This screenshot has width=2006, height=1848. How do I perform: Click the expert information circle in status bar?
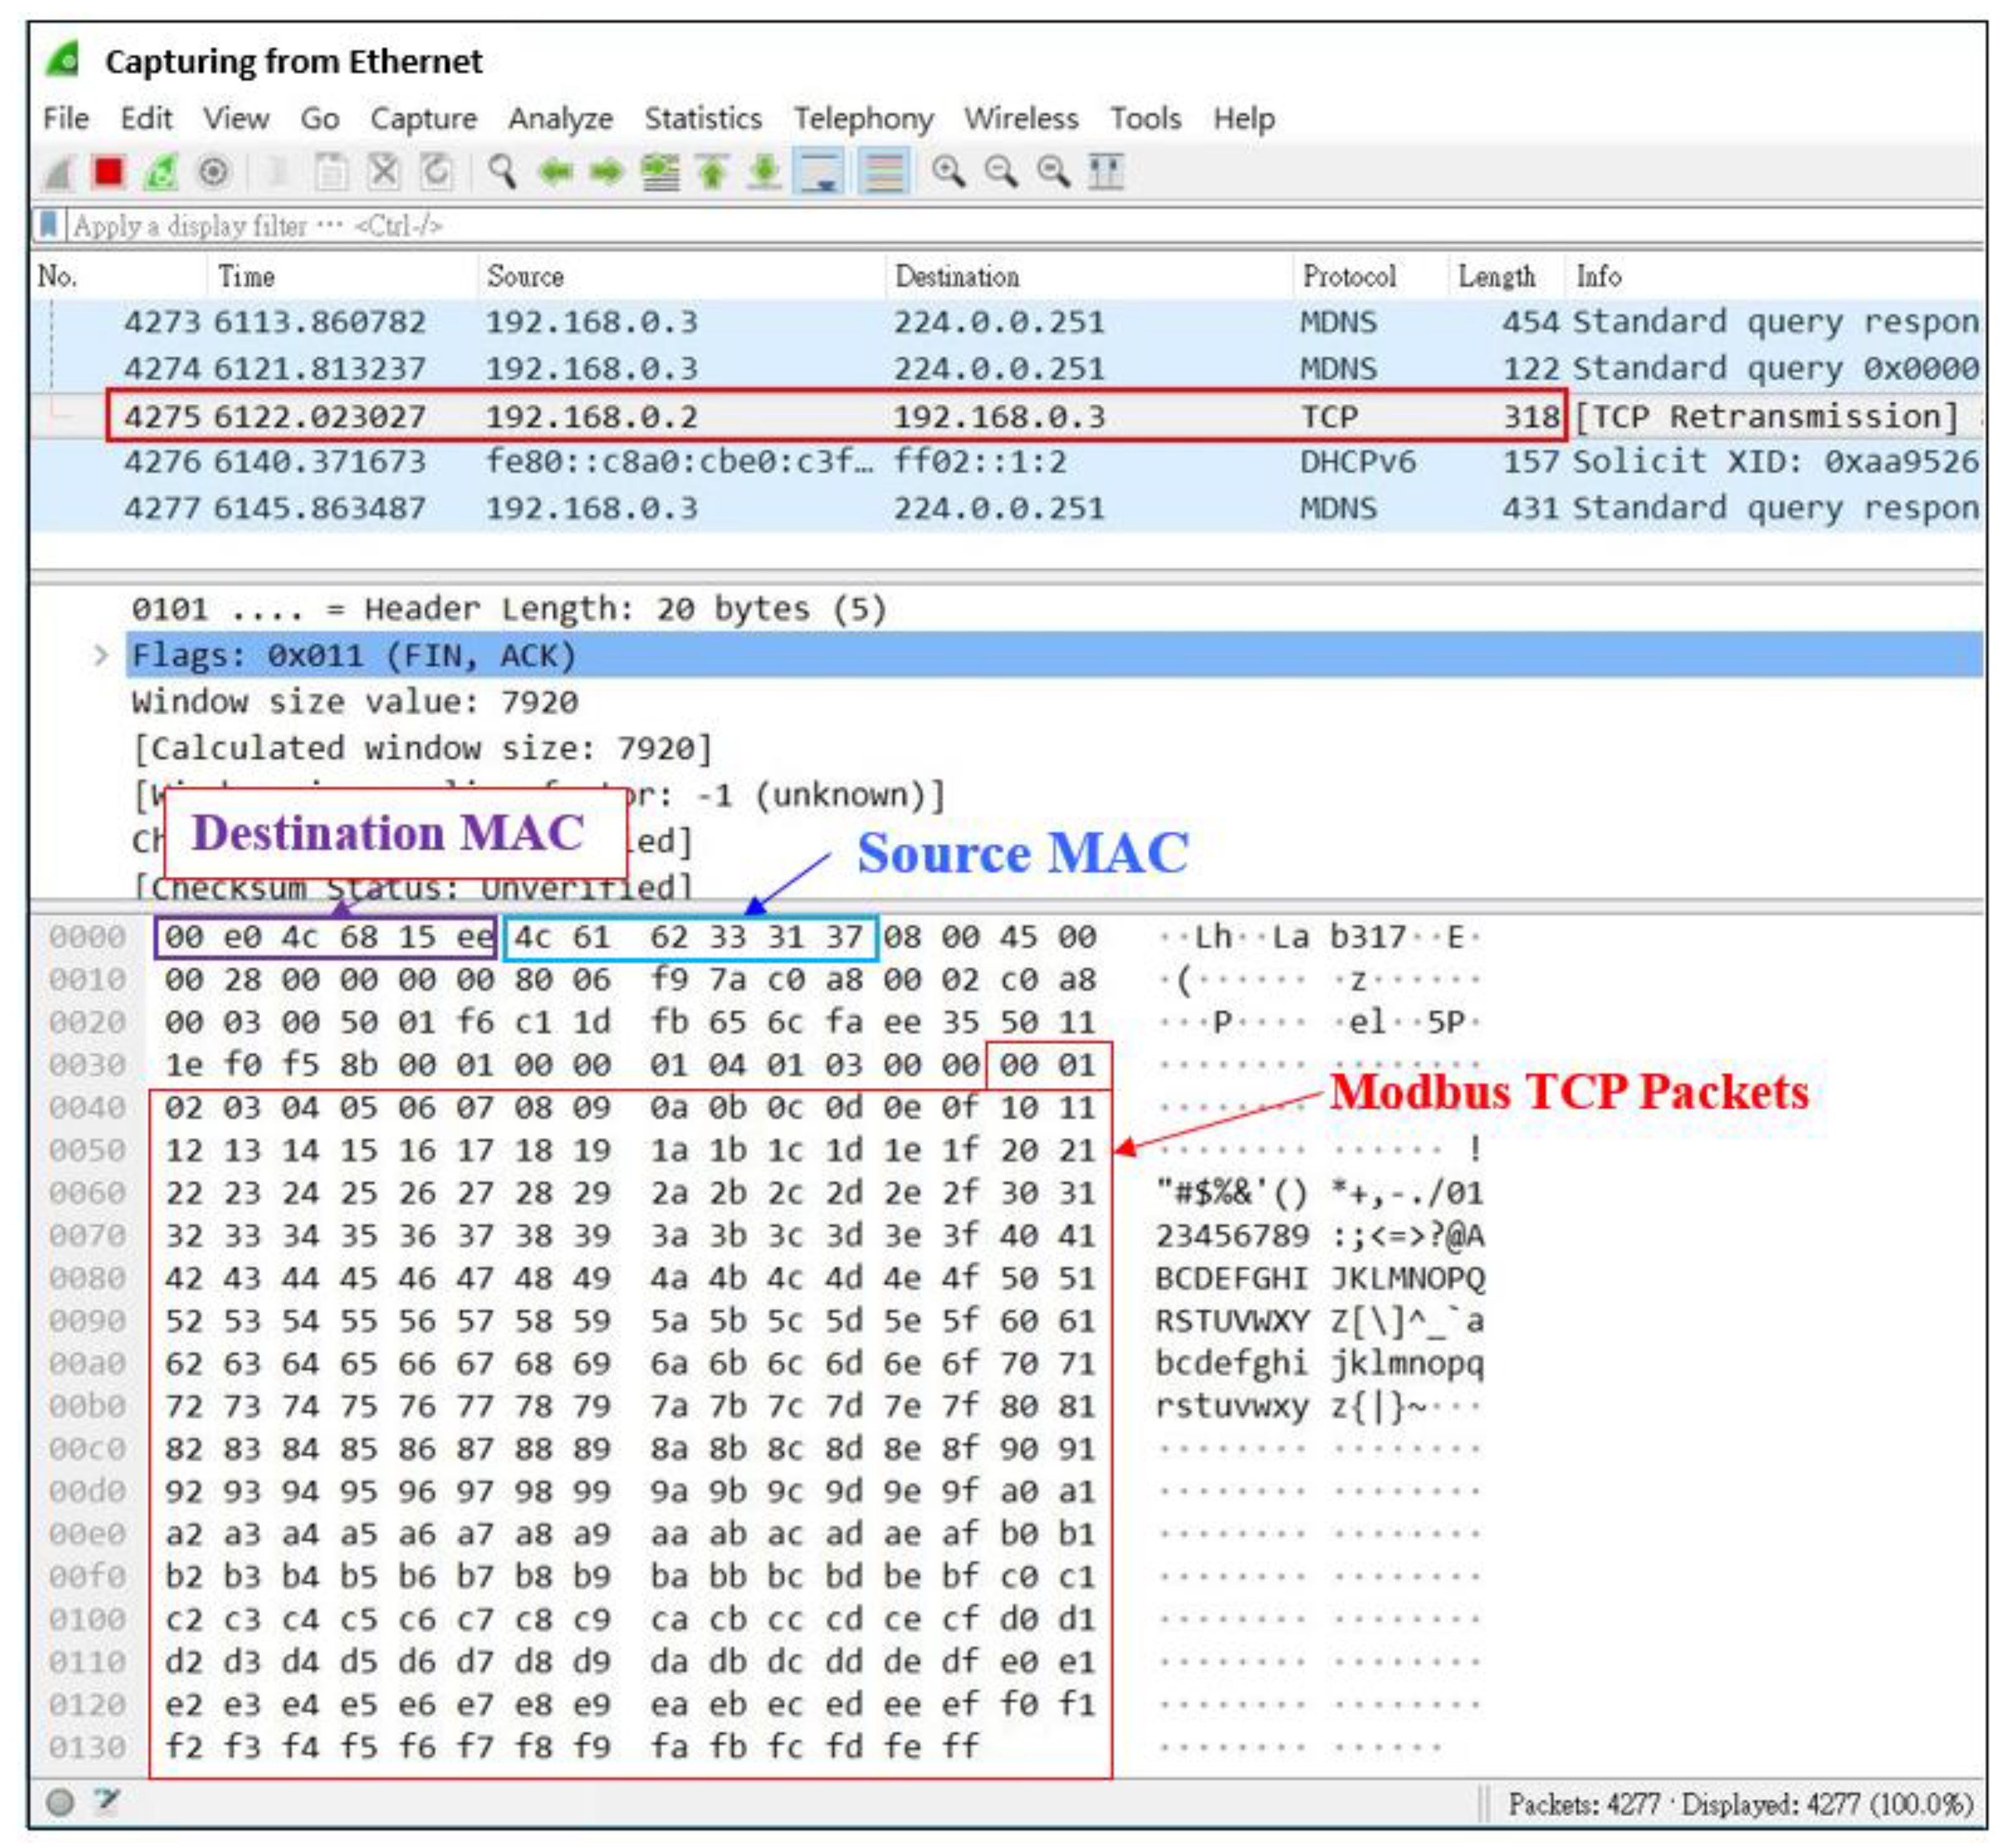point(61,1802)
